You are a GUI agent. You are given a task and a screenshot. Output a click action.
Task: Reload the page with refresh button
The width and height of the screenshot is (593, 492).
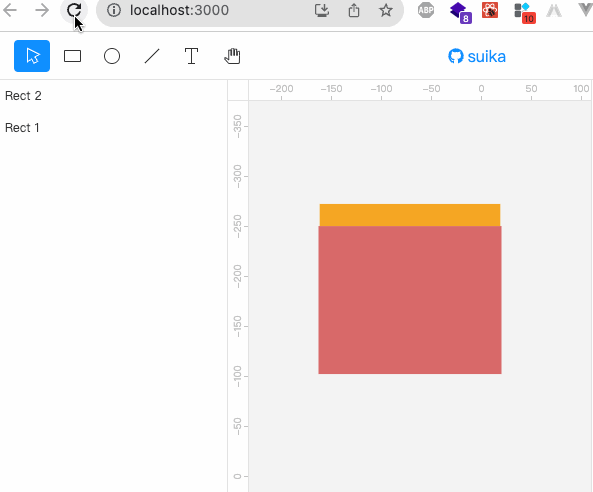[x=74, y=10]
